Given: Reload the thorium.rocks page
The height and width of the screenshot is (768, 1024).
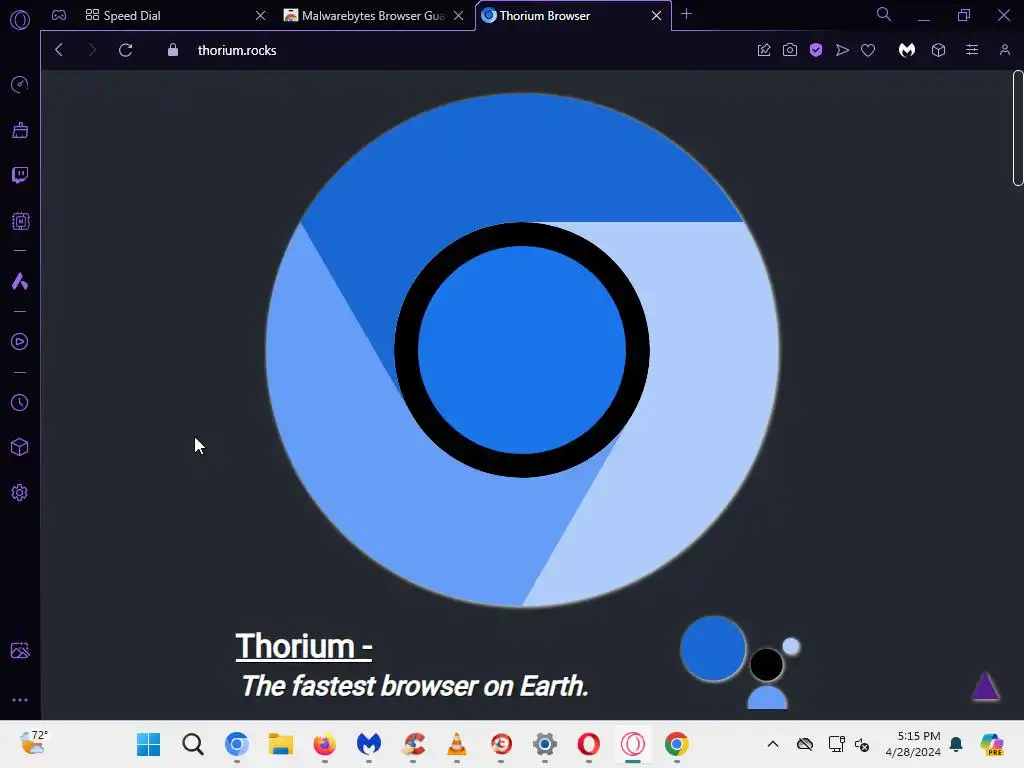Looking at the screenshot, I should [125, 50].
